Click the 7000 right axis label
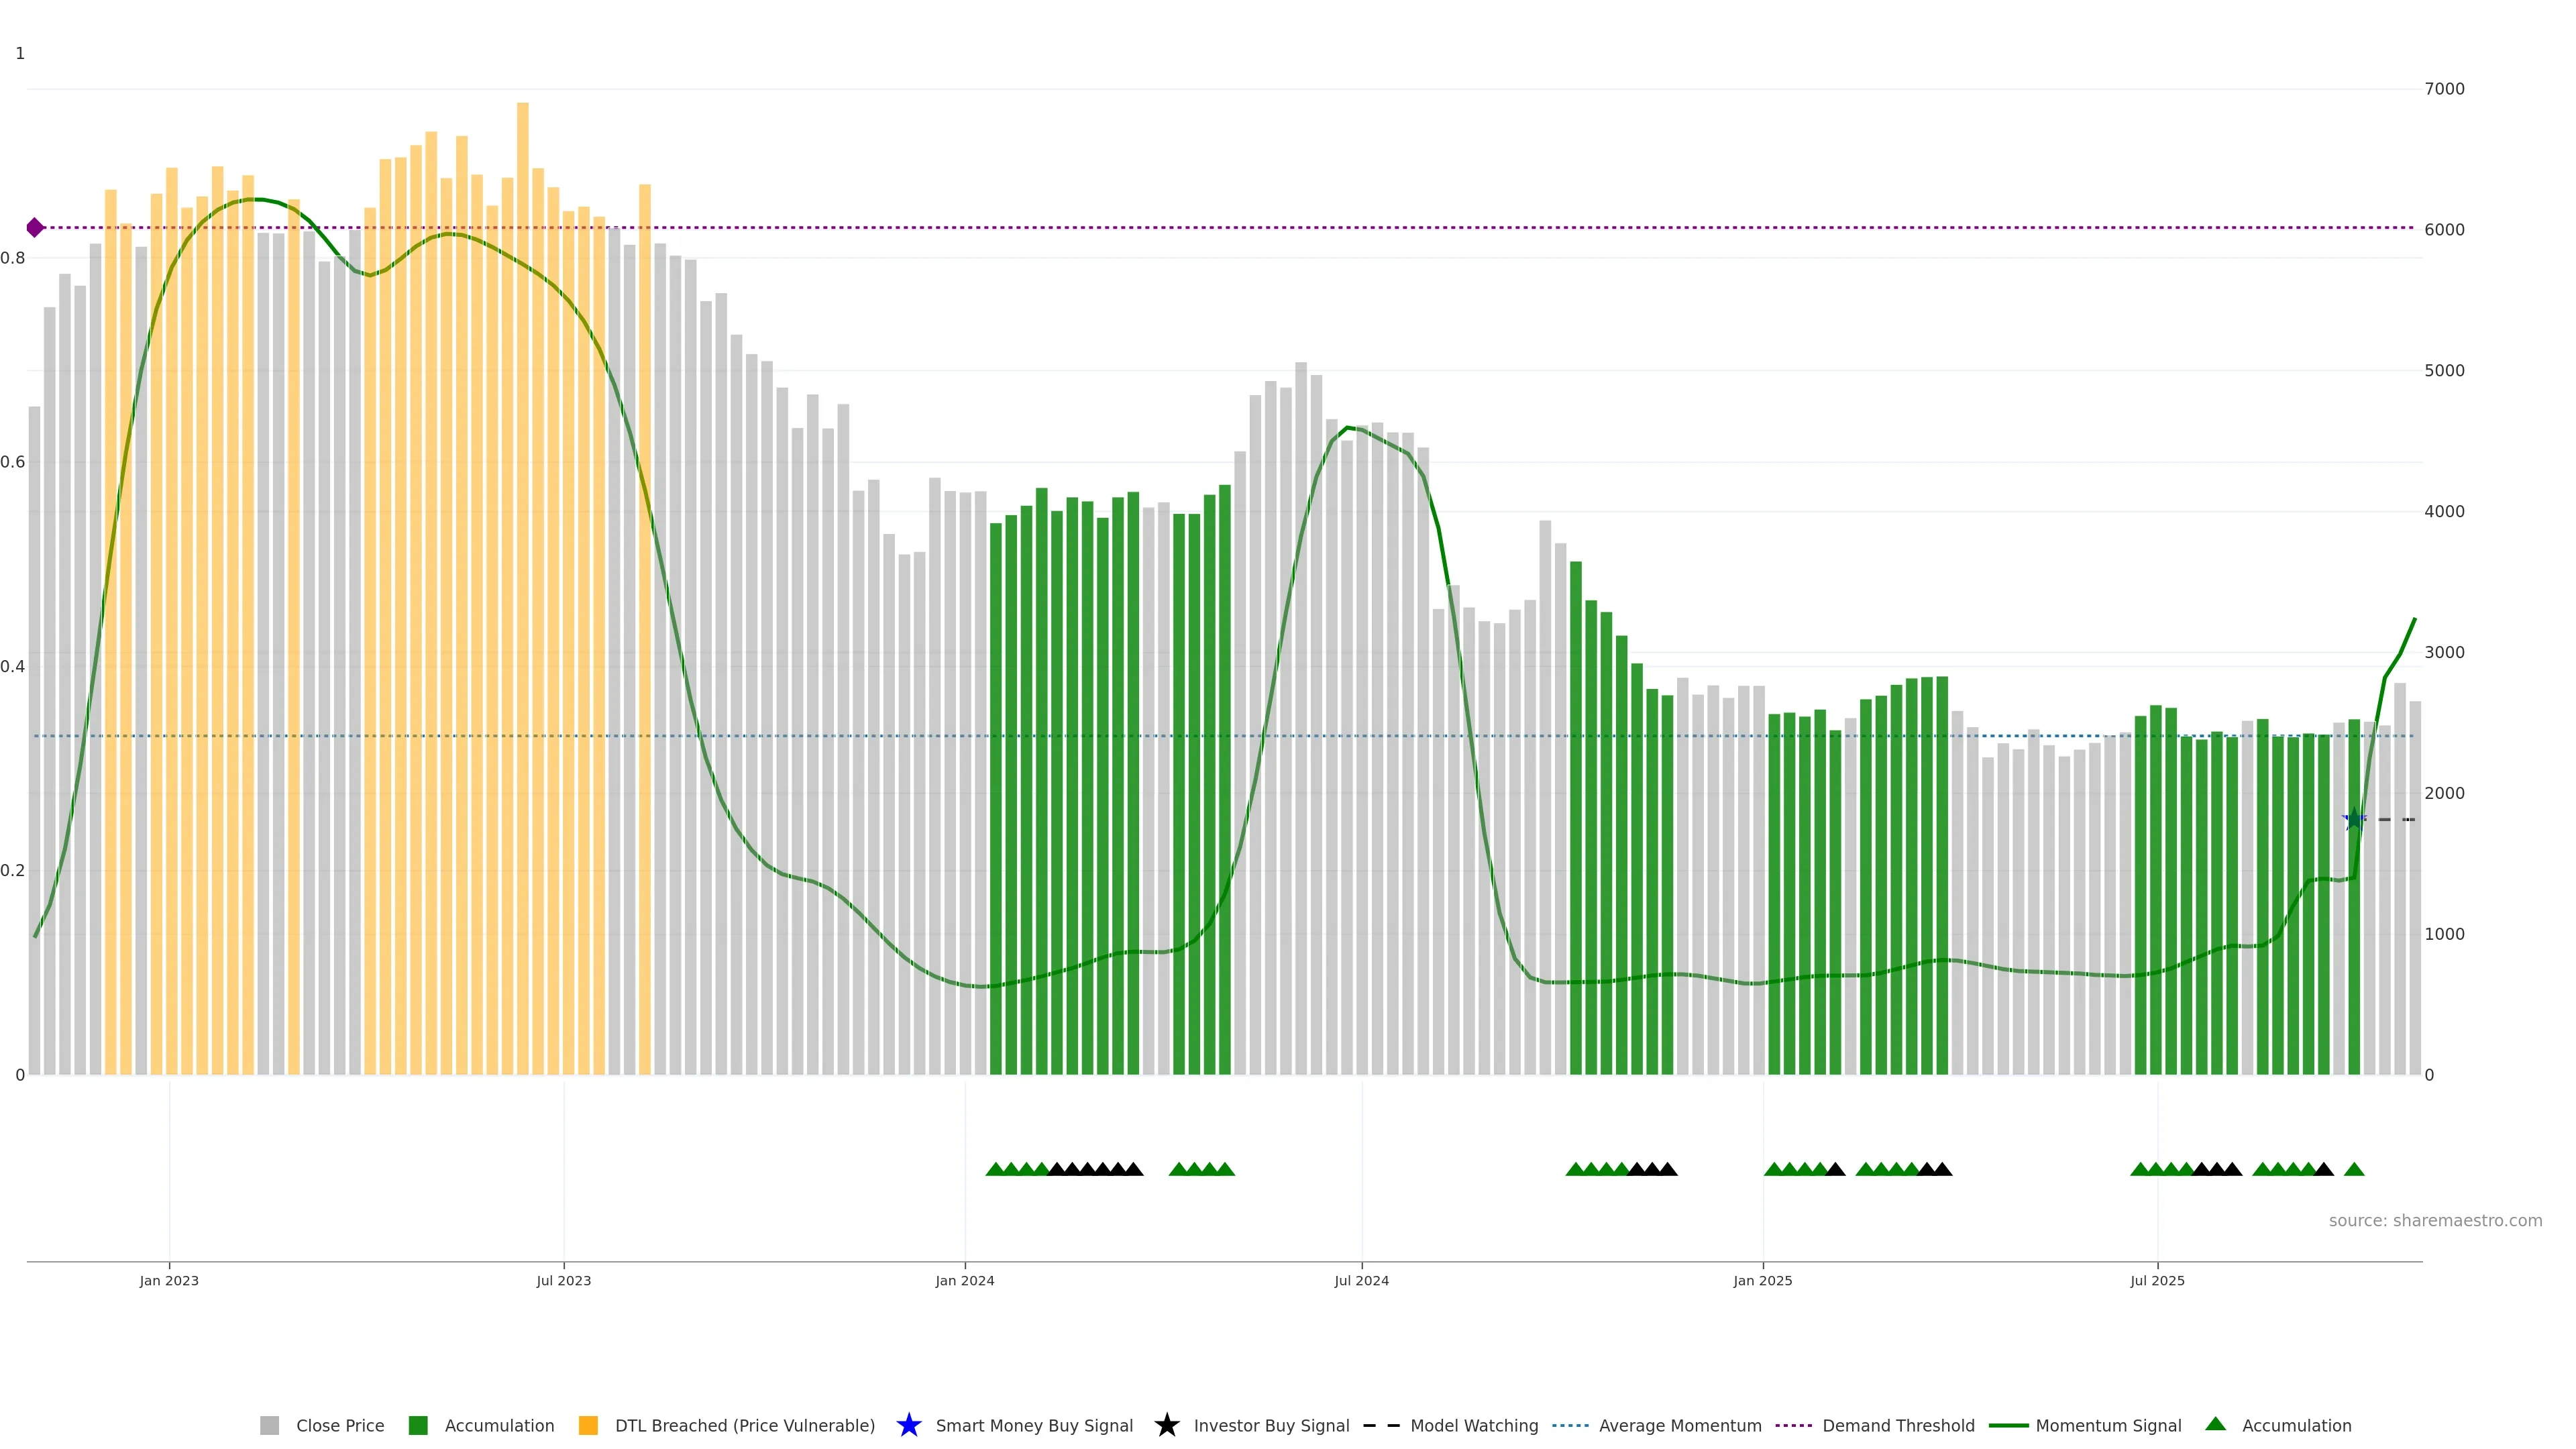The height and width of the screenshot is (1449, 2576). coord(2444,89)
